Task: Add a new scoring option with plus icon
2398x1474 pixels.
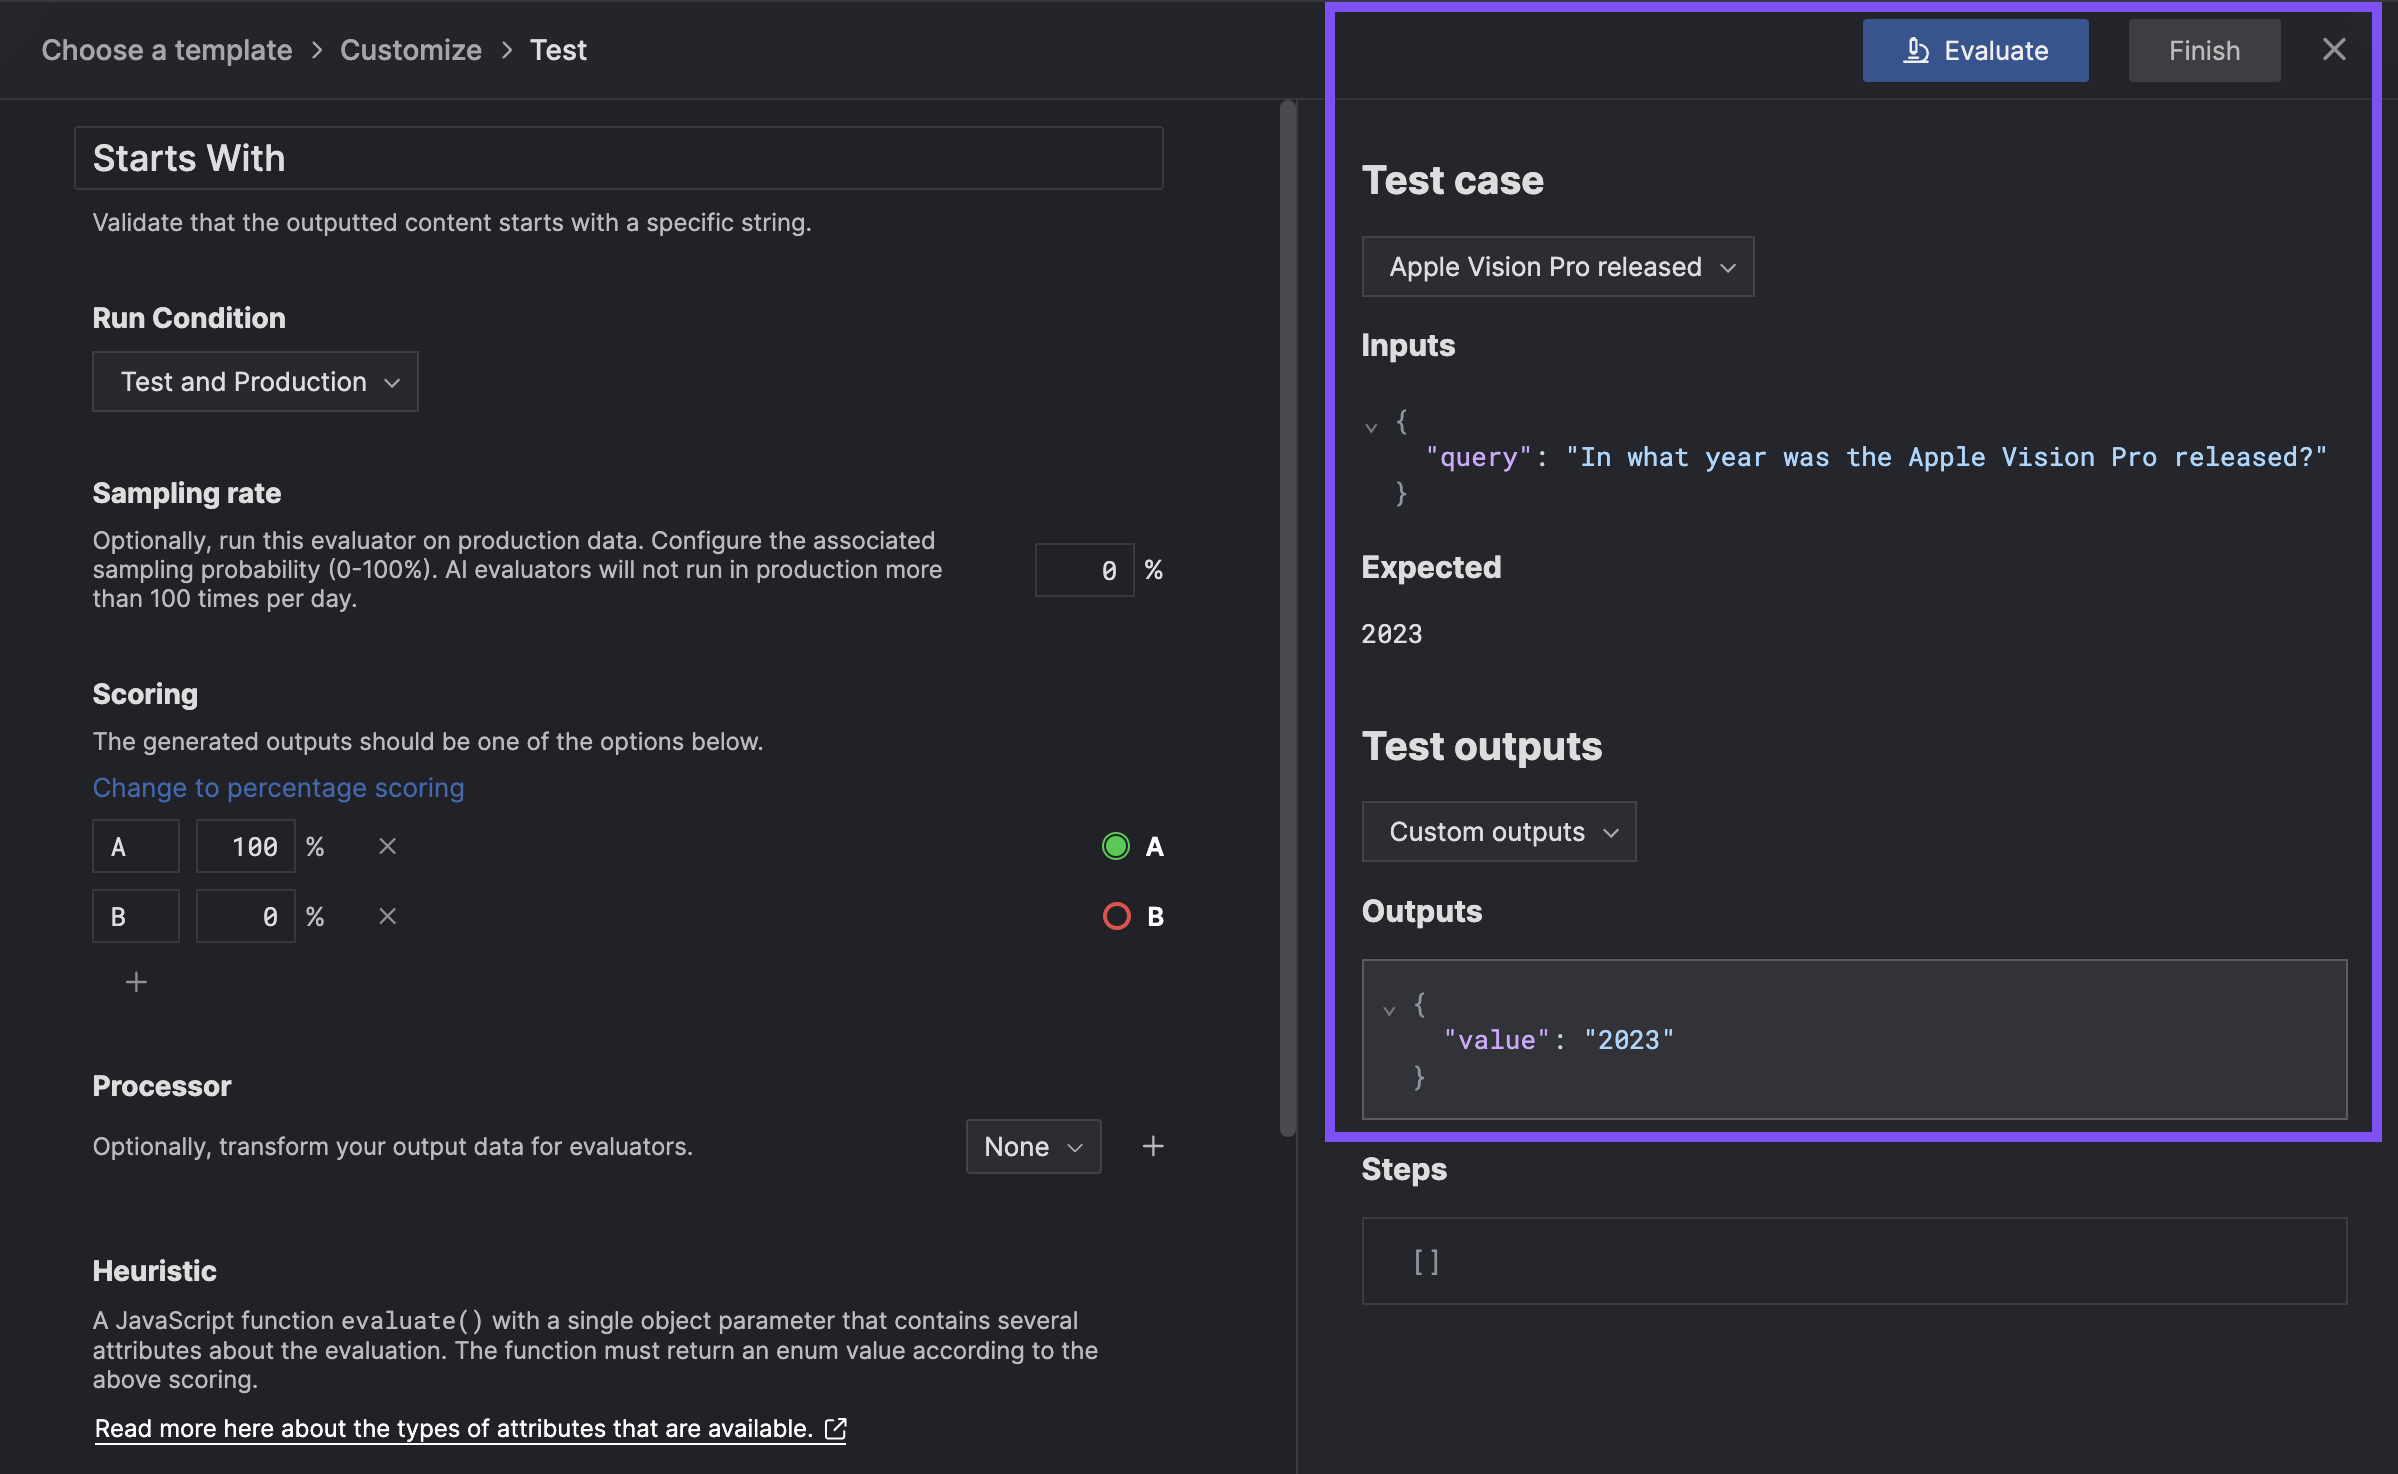Action: (136, 982)
